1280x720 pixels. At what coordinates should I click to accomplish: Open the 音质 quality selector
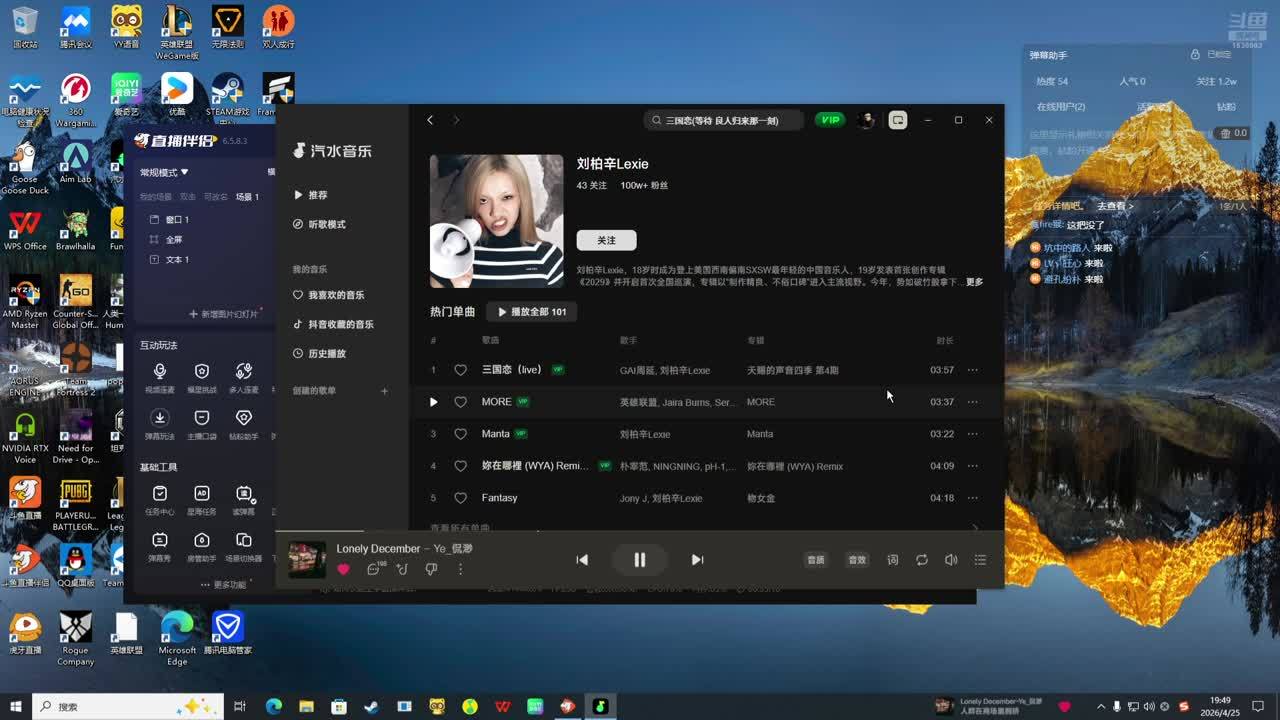(816, 560)
